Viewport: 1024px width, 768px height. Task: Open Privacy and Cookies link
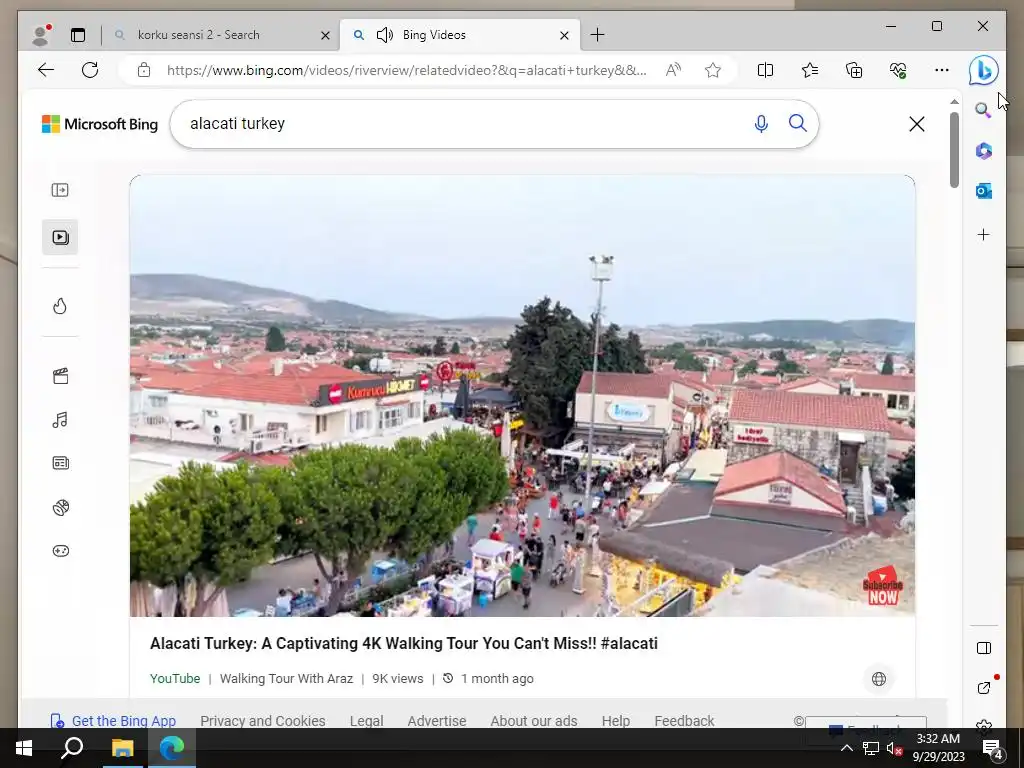pyautogui.click(x=263, y=721)
